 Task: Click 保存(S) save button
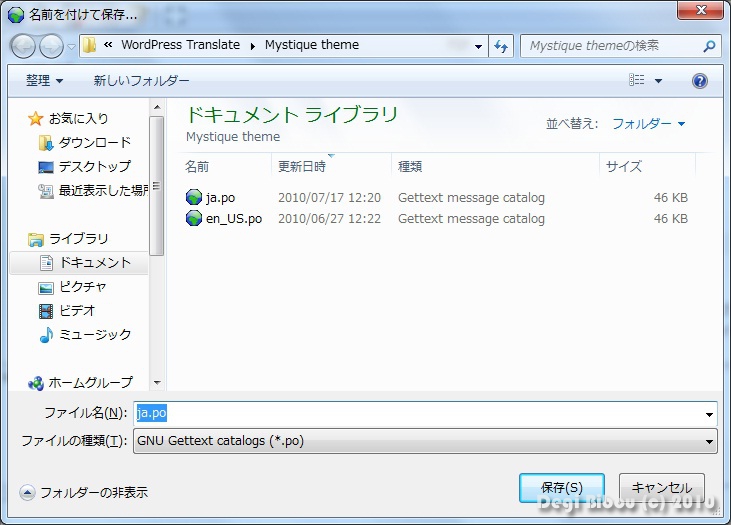(562, 488)
